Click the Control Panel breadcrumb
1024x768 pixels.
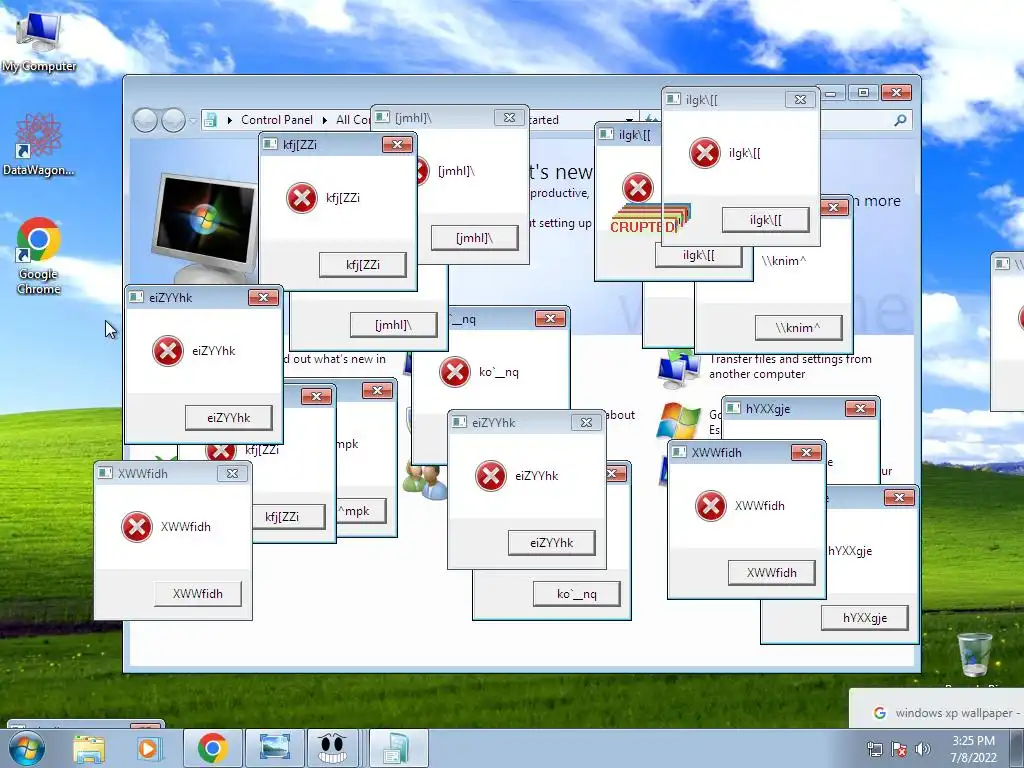coord(277,120)
